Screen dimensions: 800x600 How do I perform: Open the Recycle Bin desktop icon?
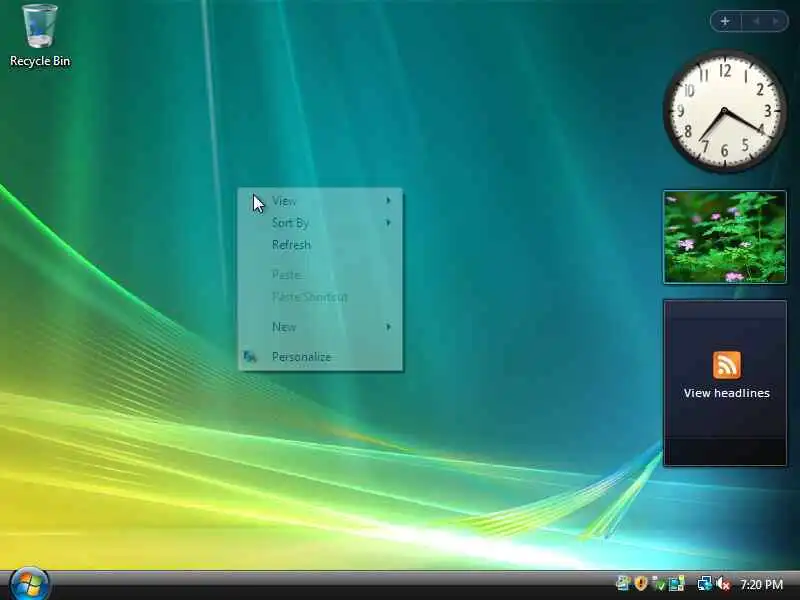click(x=40, y=36)
